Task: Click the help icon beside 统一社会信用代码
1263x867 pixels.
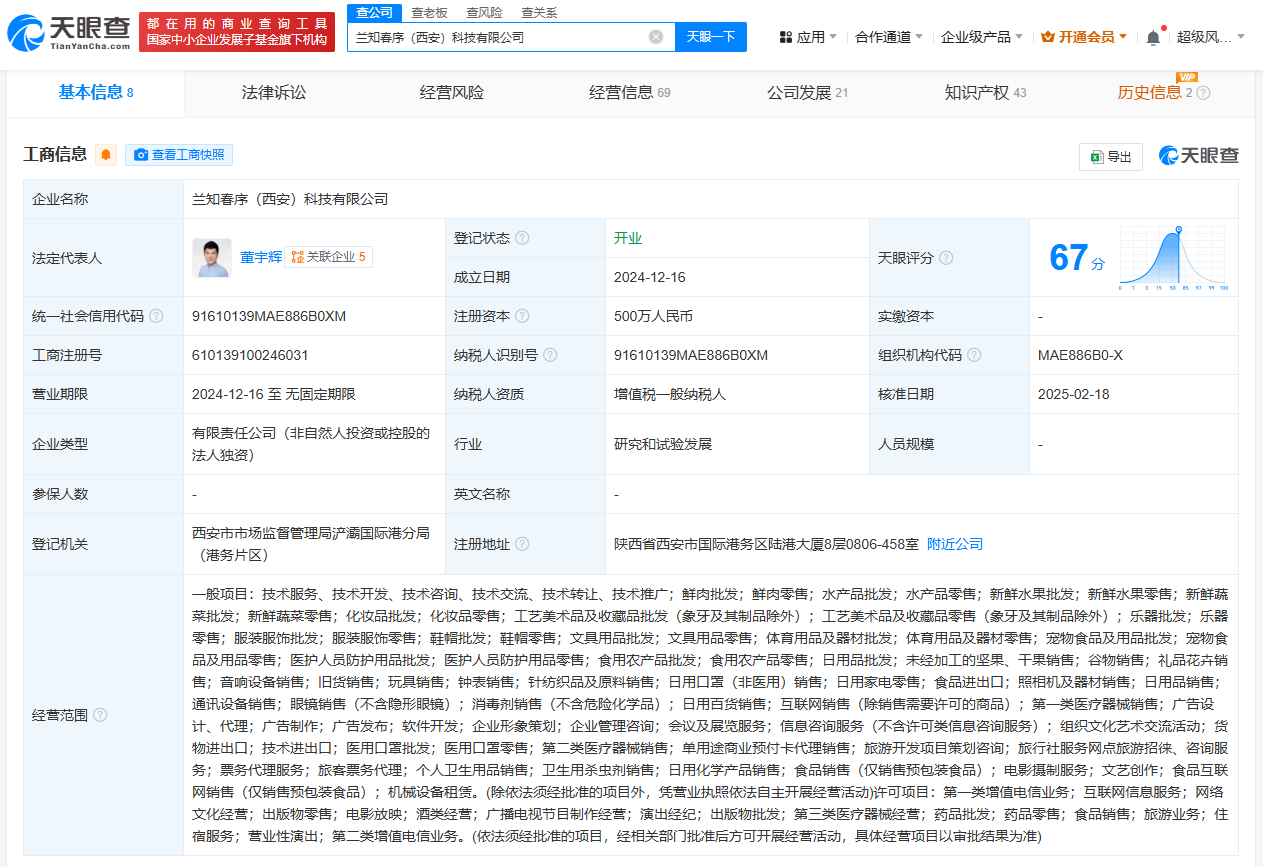Action: (x=156, y=316)
